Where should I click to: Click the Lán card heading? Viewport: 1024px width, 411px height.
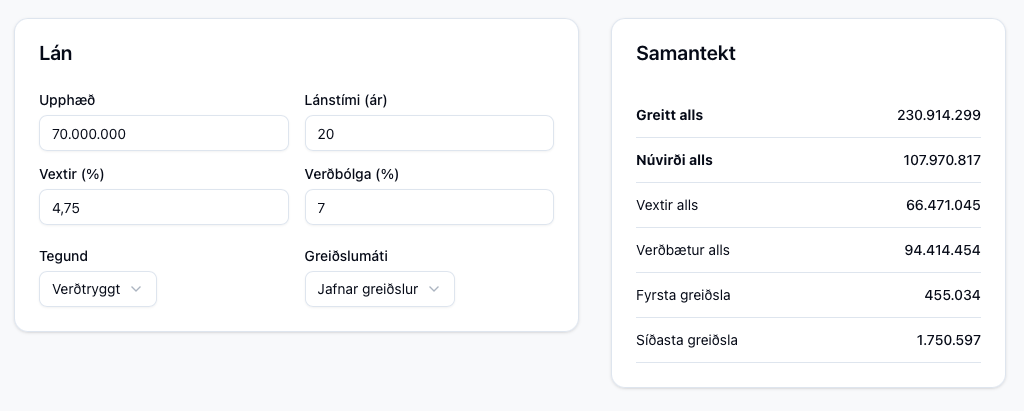pos(55,54)
